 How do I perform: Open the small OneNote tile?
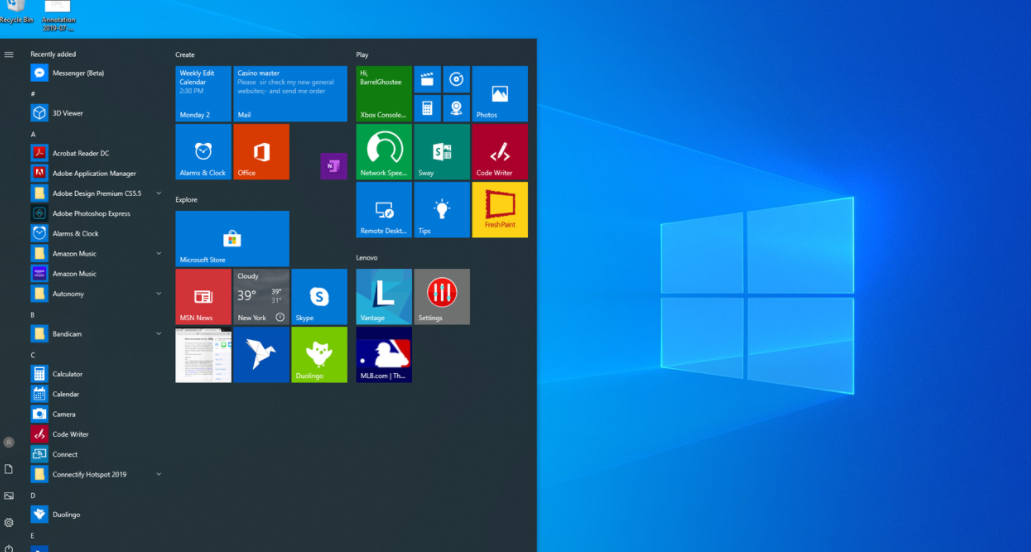(x=333, y=166)
